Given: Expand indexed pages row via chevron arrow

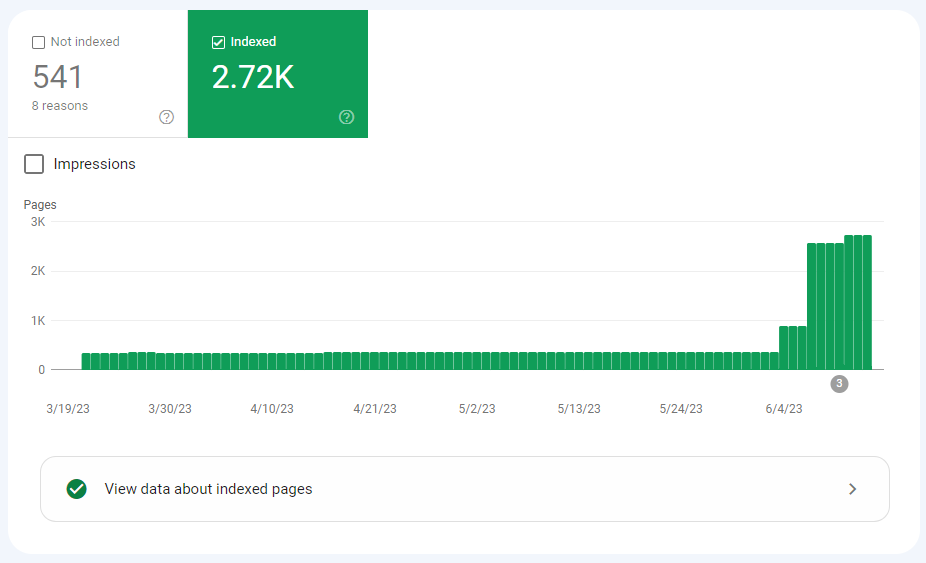Looking at the screenshot, I should pos(852,489).
